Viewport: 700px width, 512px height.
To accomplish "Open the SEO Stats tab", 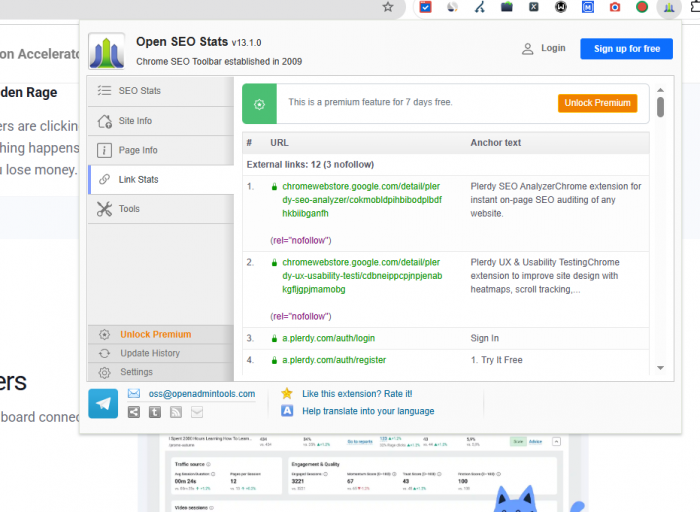I will (x=161, y=91).
